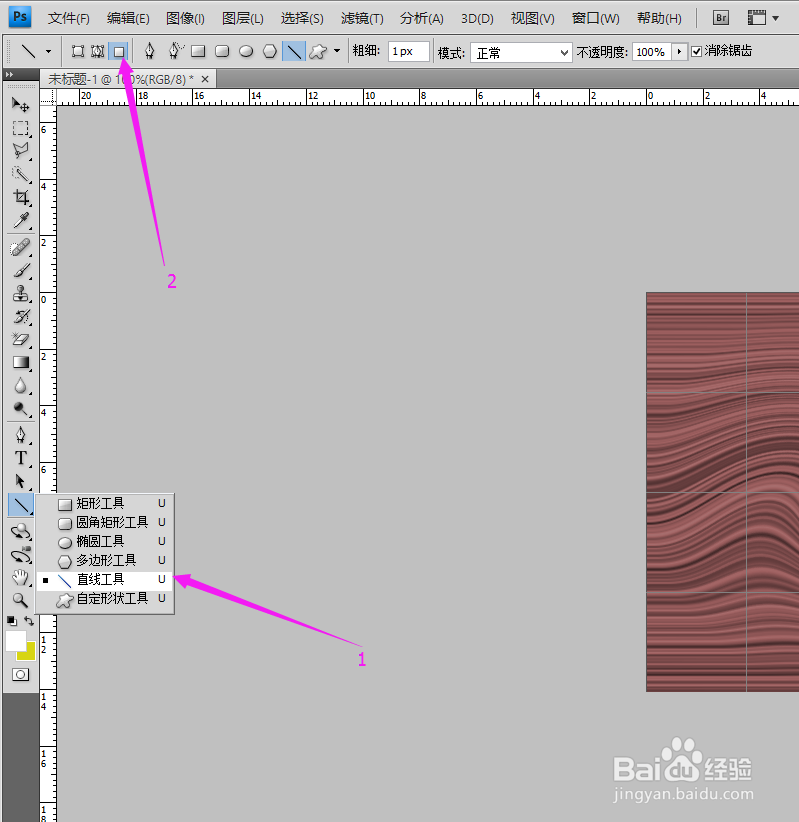
Task: Select the Clone Stamp tool
Action: coord(20,294)
